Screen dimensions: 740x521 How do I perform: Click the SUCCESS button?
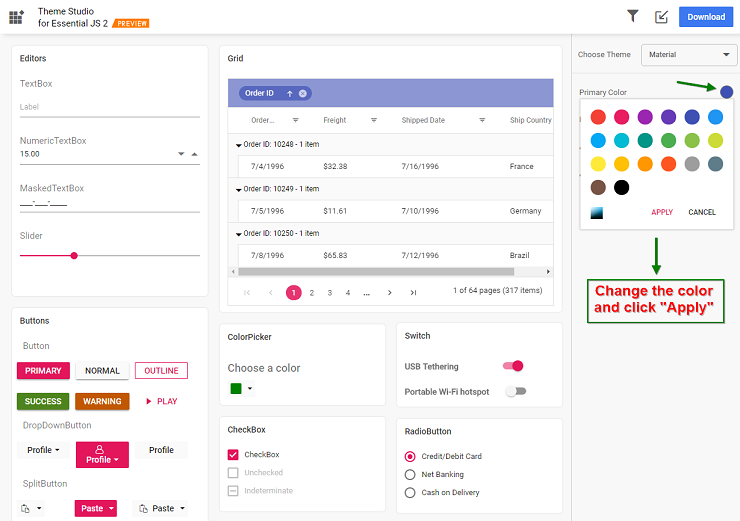click(x=43, y=401)
